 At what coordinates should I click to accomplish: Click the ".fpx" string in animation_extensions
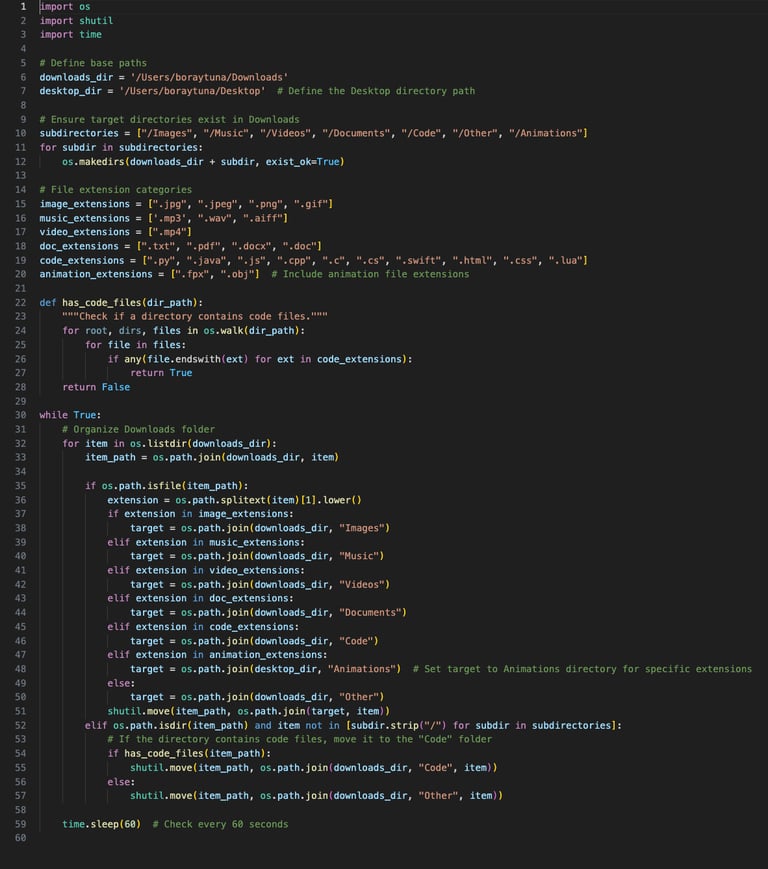point(192,274)
